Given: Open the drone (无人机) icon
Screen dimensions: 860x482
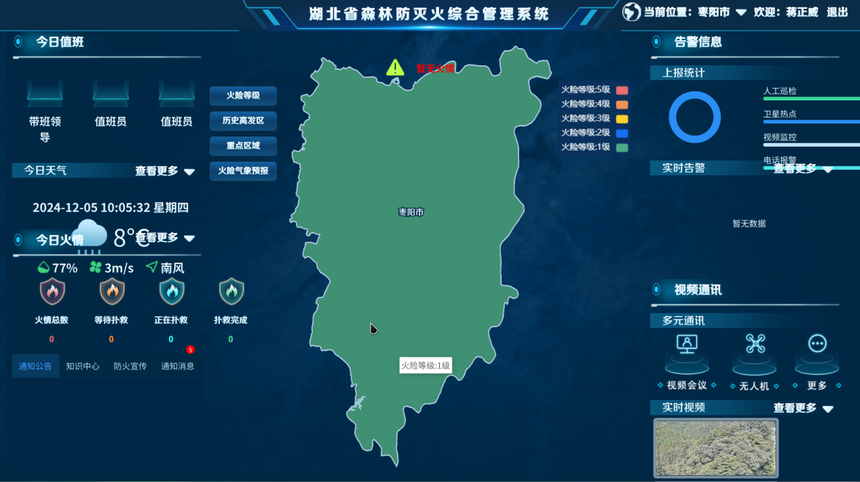Looking at the screenshot, I should click(x=755, y=345).
